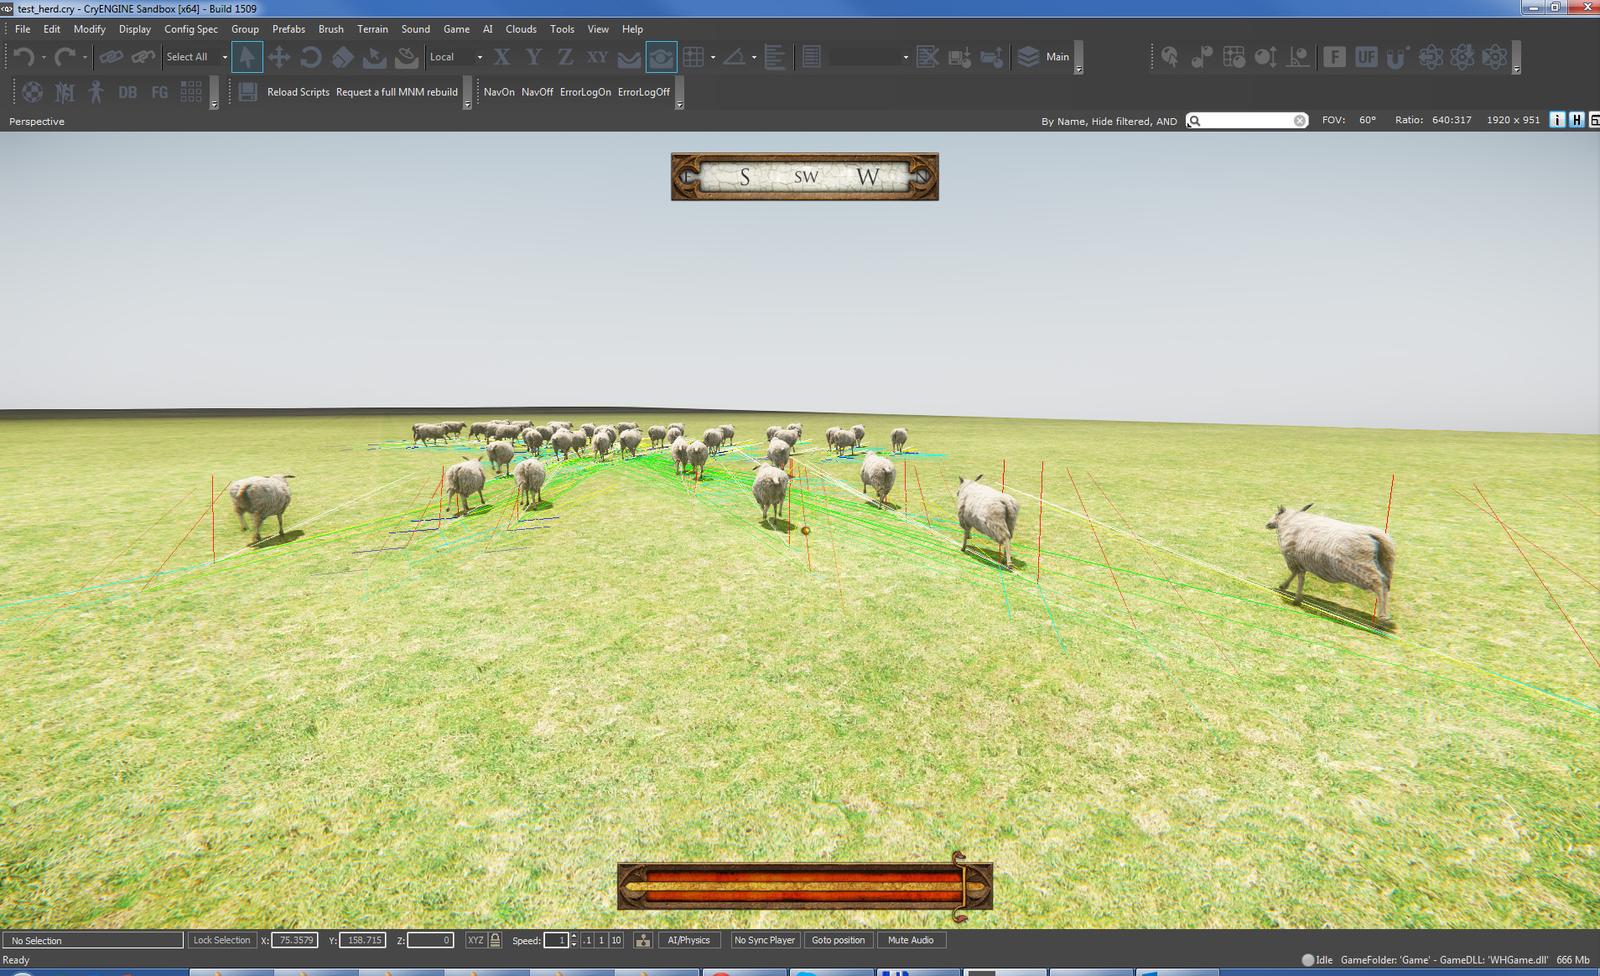Click the Undo arrow icon

click(24, 57)
